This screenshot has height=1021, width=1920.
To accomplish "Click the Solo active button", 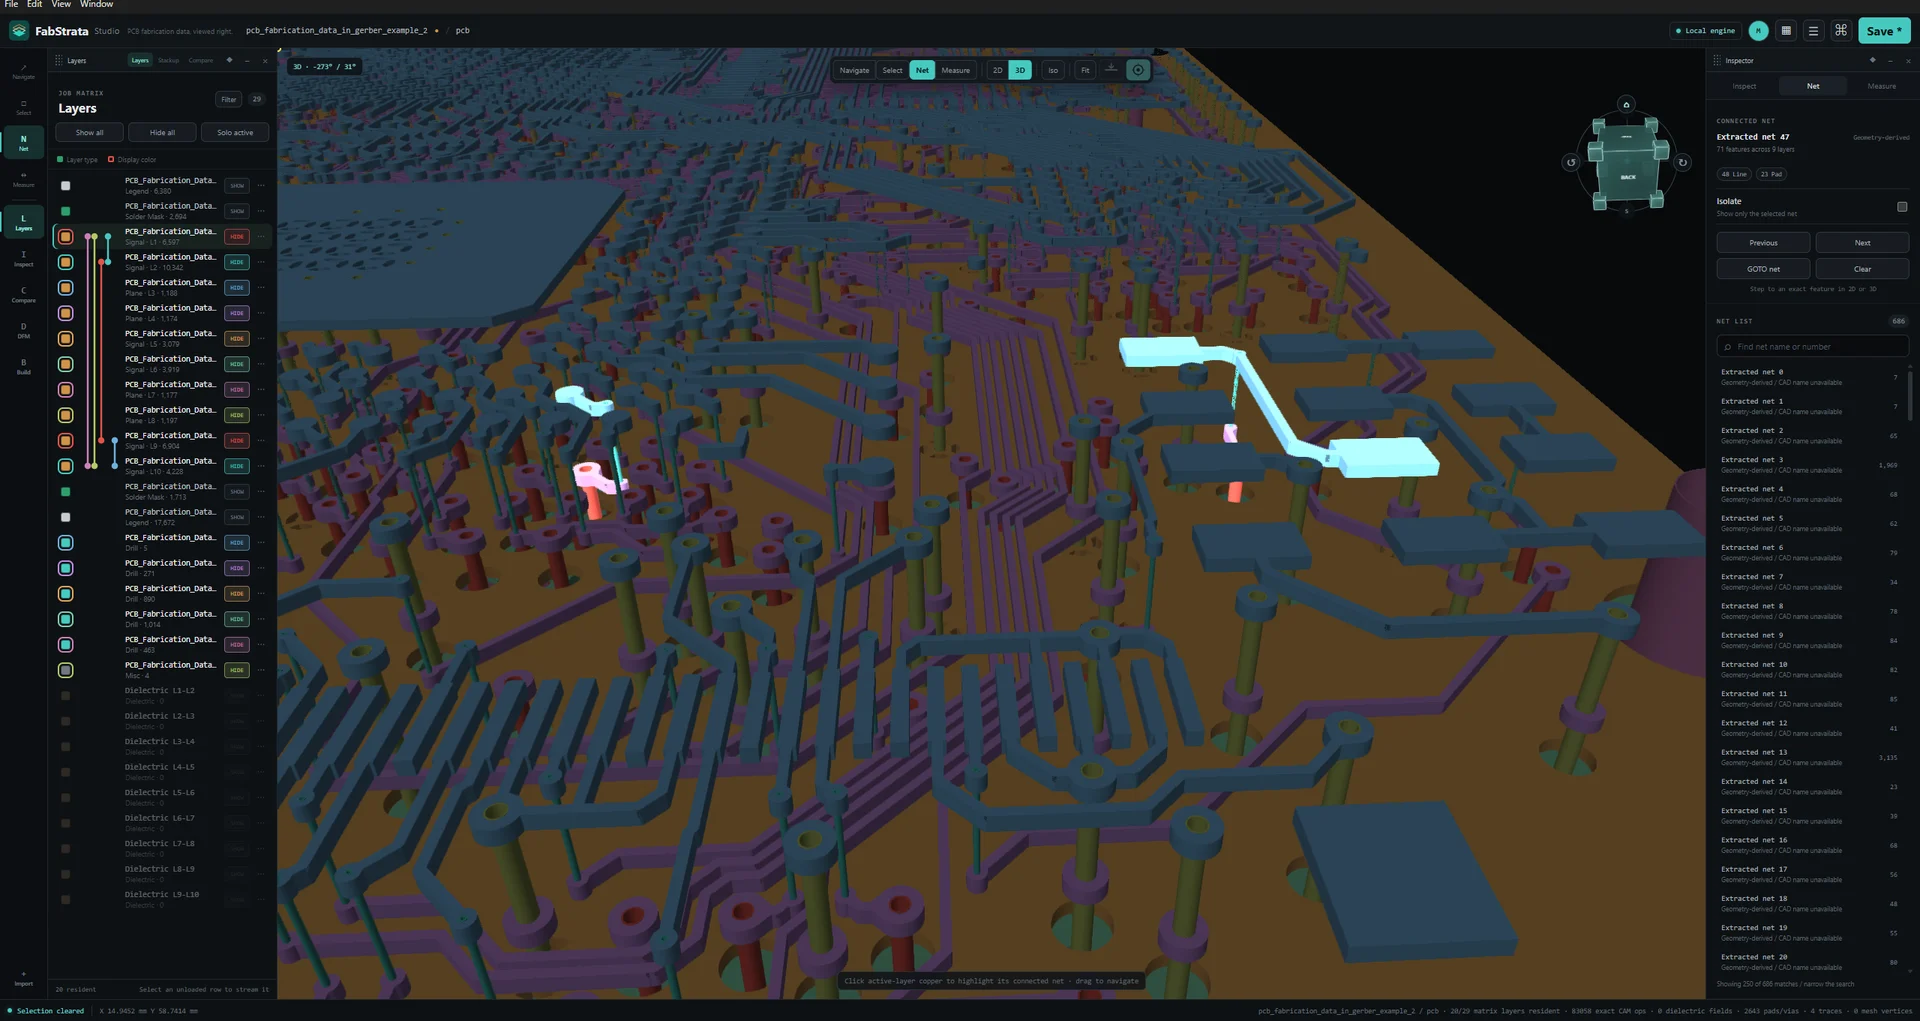I will [235, 132].
